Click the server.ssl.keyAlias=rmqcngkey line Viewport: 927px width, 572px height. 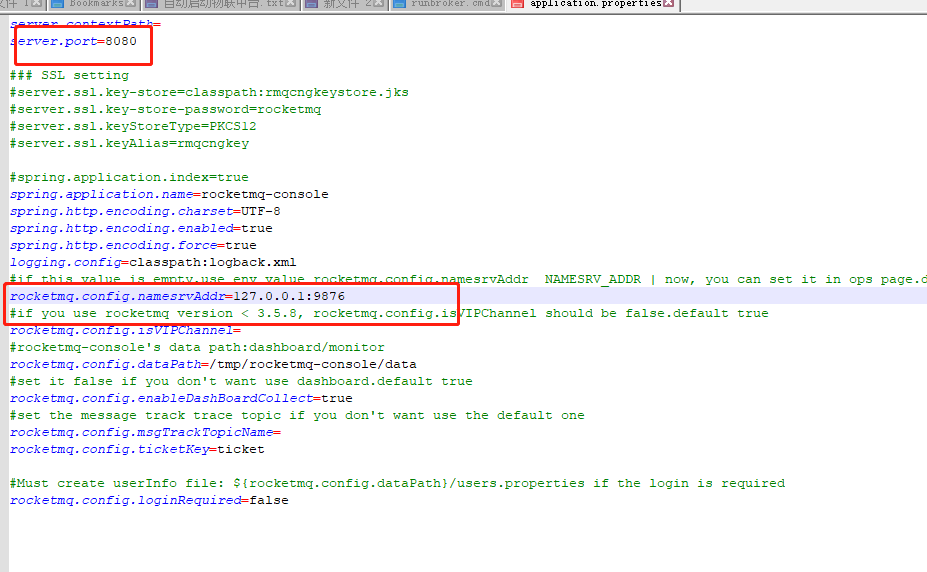129,144
